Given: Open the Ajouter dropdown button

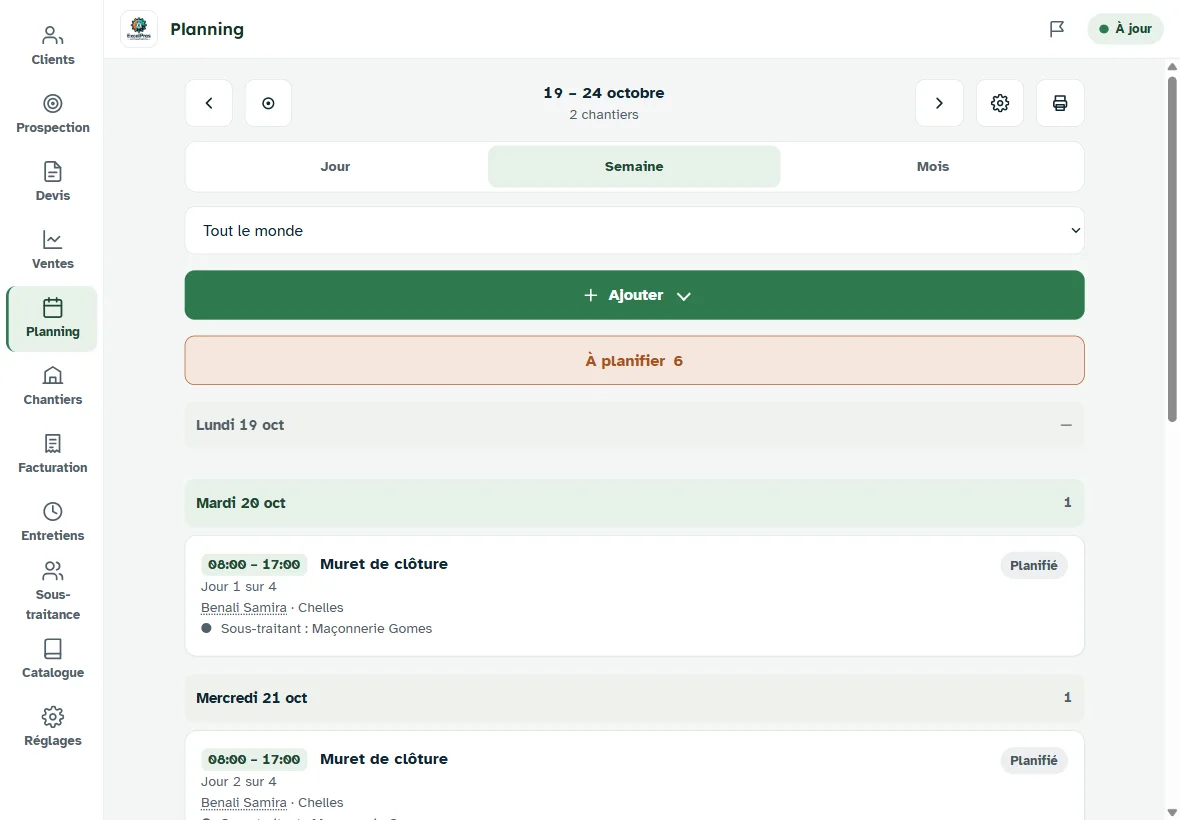Looking at the screenshot, I should [x=634, y=295].
